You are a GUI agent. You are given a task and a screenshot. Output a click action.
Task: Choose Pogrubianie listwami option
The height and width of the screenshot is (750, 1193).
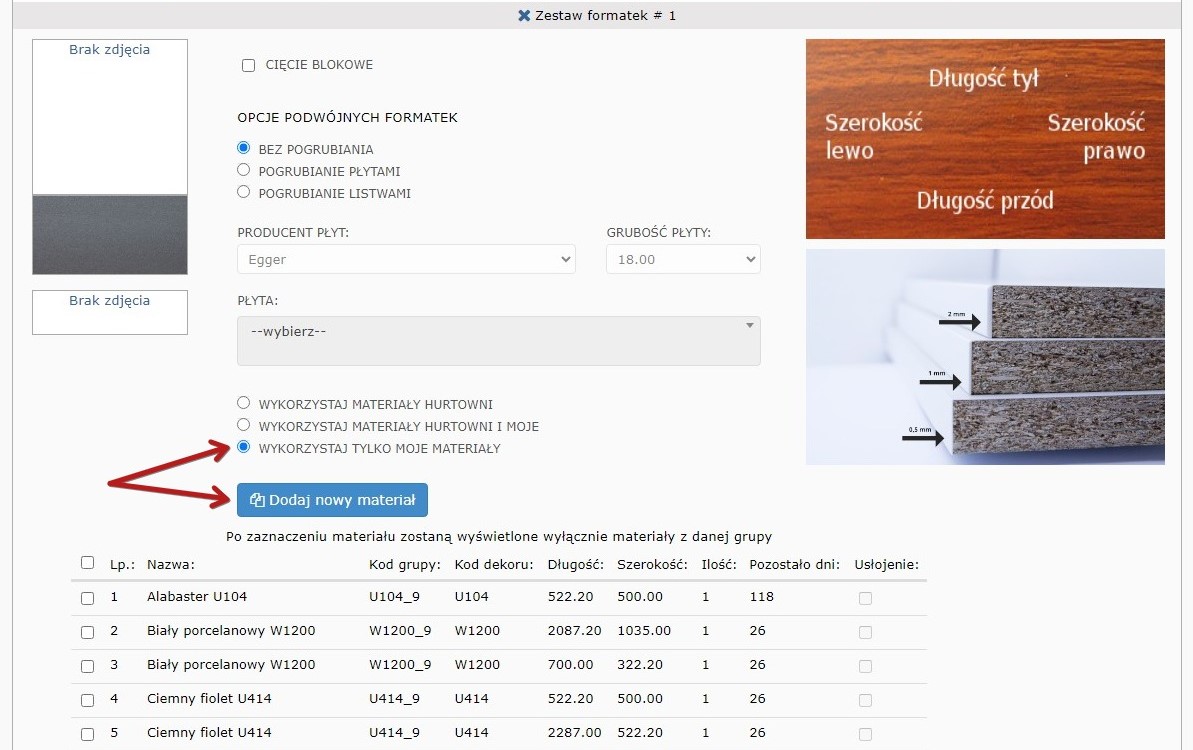coord(244,192)
